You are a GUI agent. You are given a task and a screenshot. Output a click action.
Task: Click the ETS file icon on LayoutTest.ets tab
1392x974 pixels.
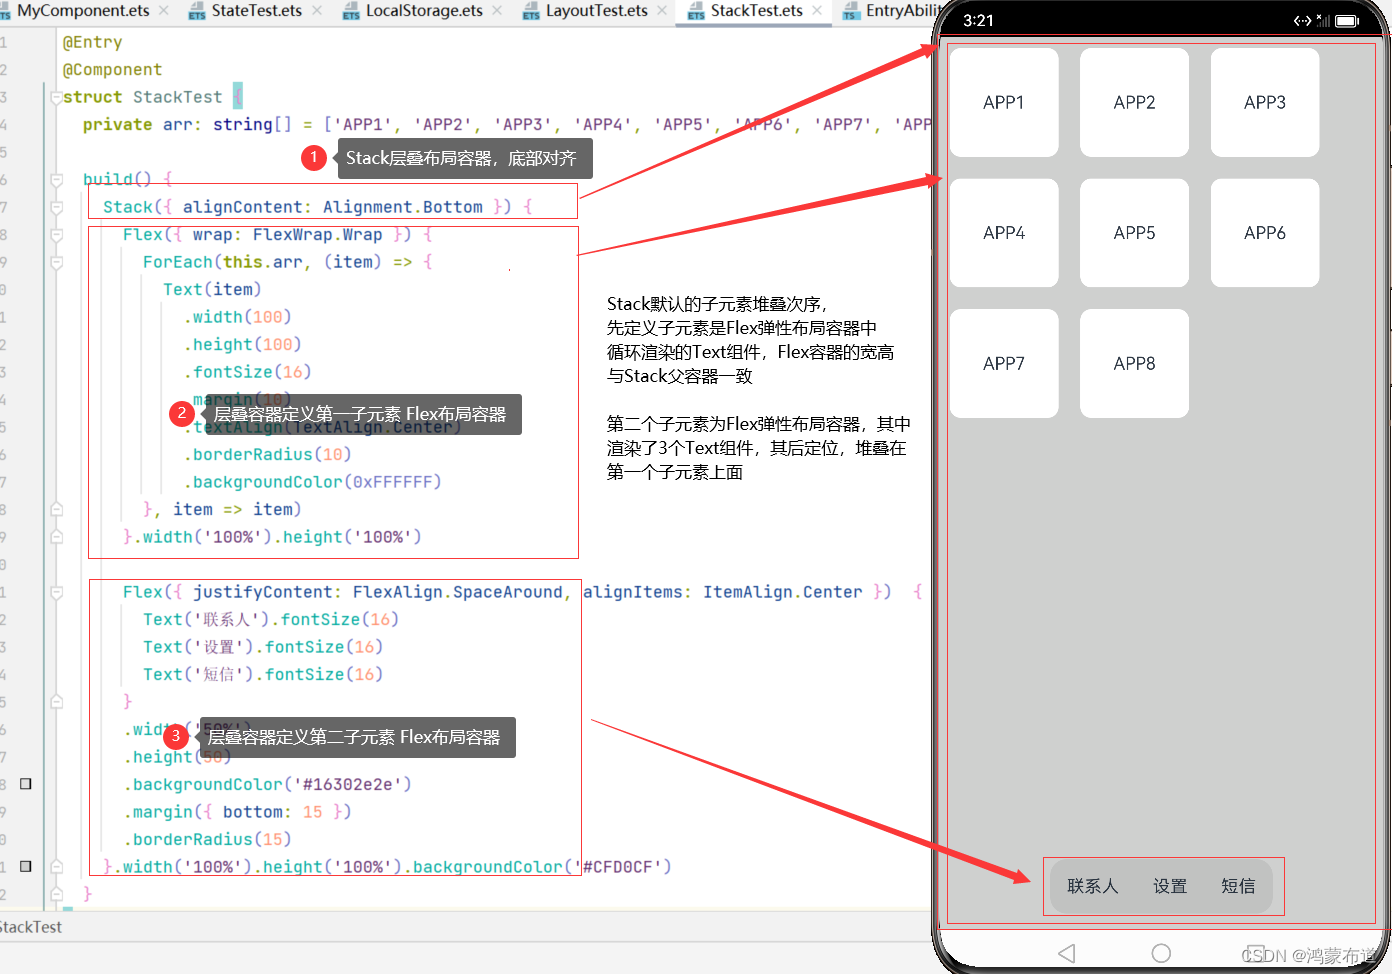point(531,11)
